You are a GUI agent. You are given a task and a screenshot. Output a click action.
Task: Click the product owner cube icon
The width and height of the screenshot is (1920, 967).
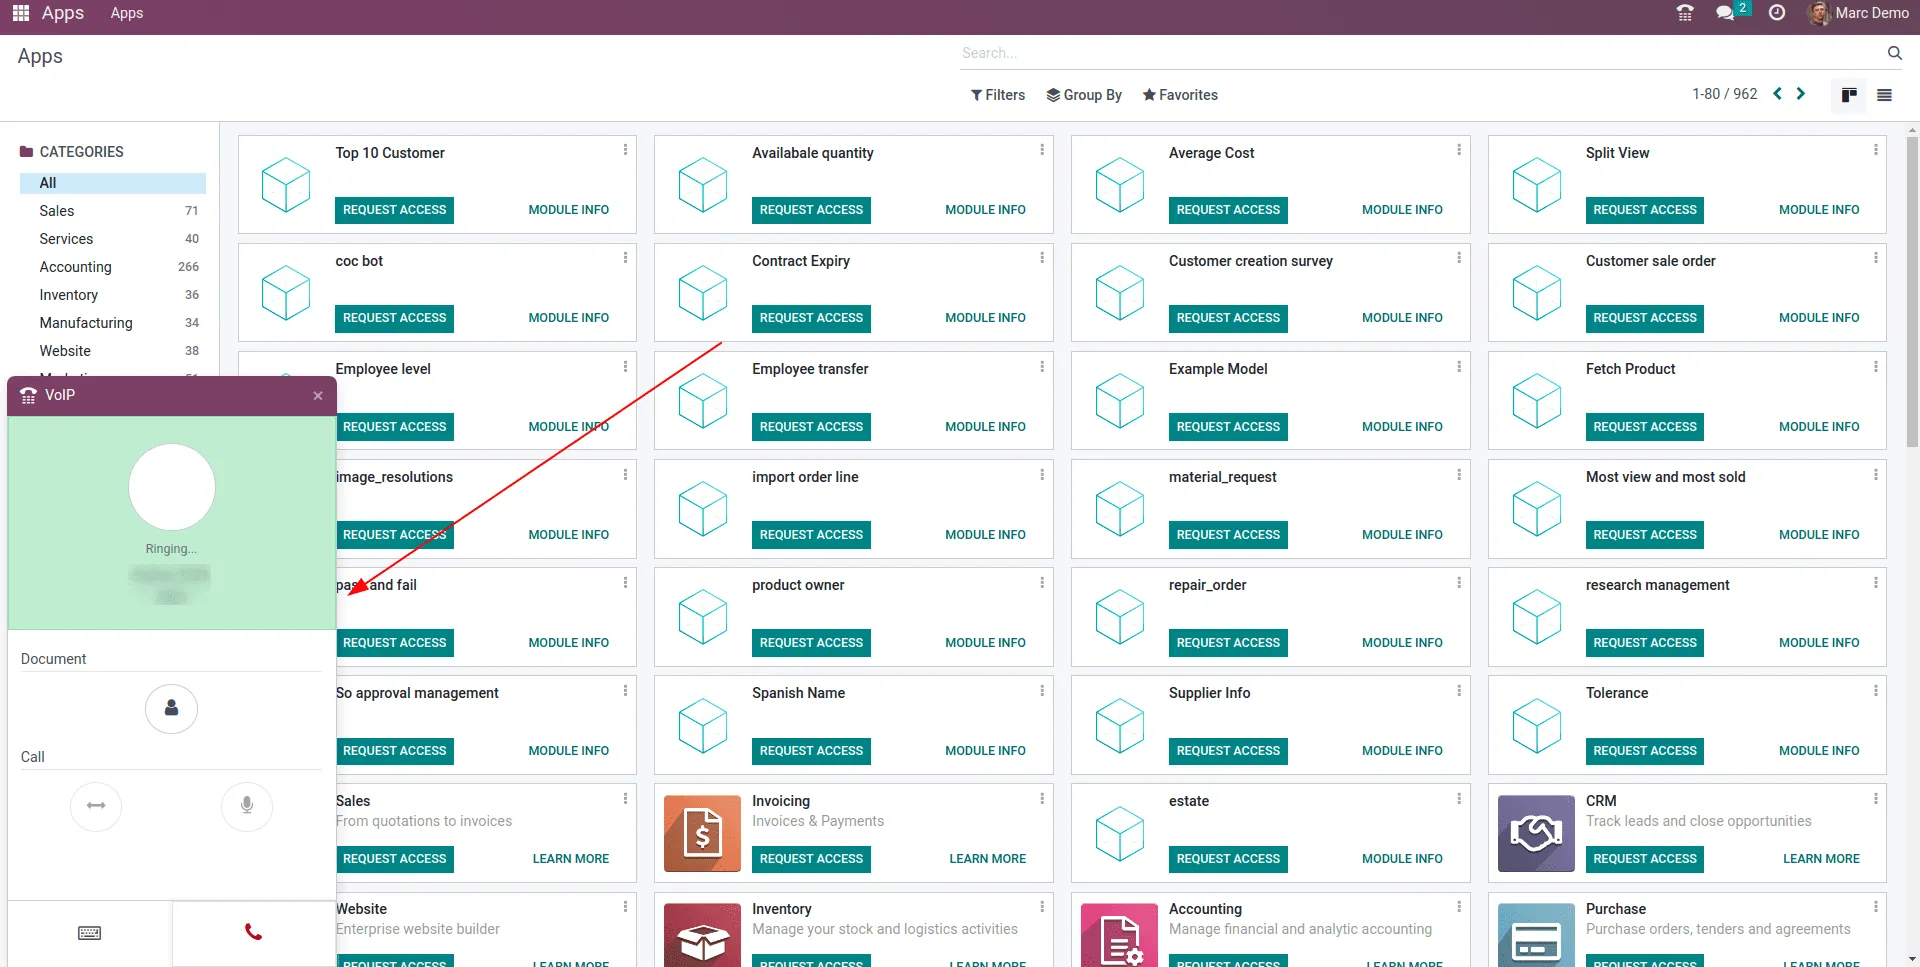703,617
